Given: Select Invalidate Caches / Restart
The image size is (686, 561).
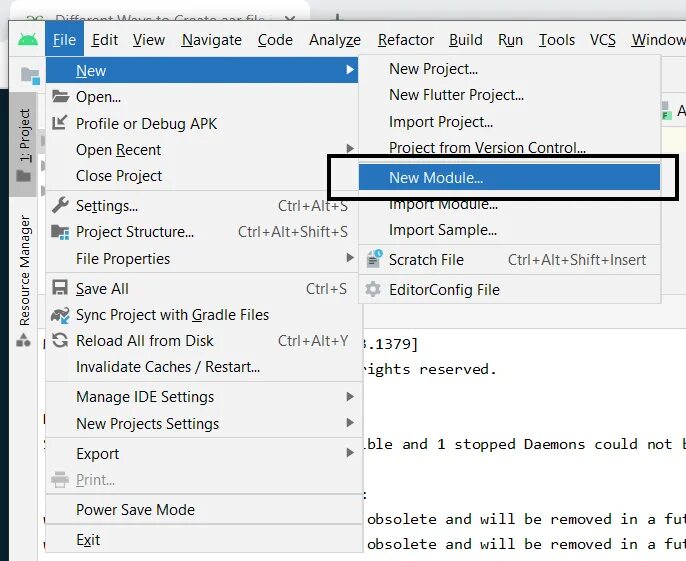Looking at the screenshot, I should 168,367.
